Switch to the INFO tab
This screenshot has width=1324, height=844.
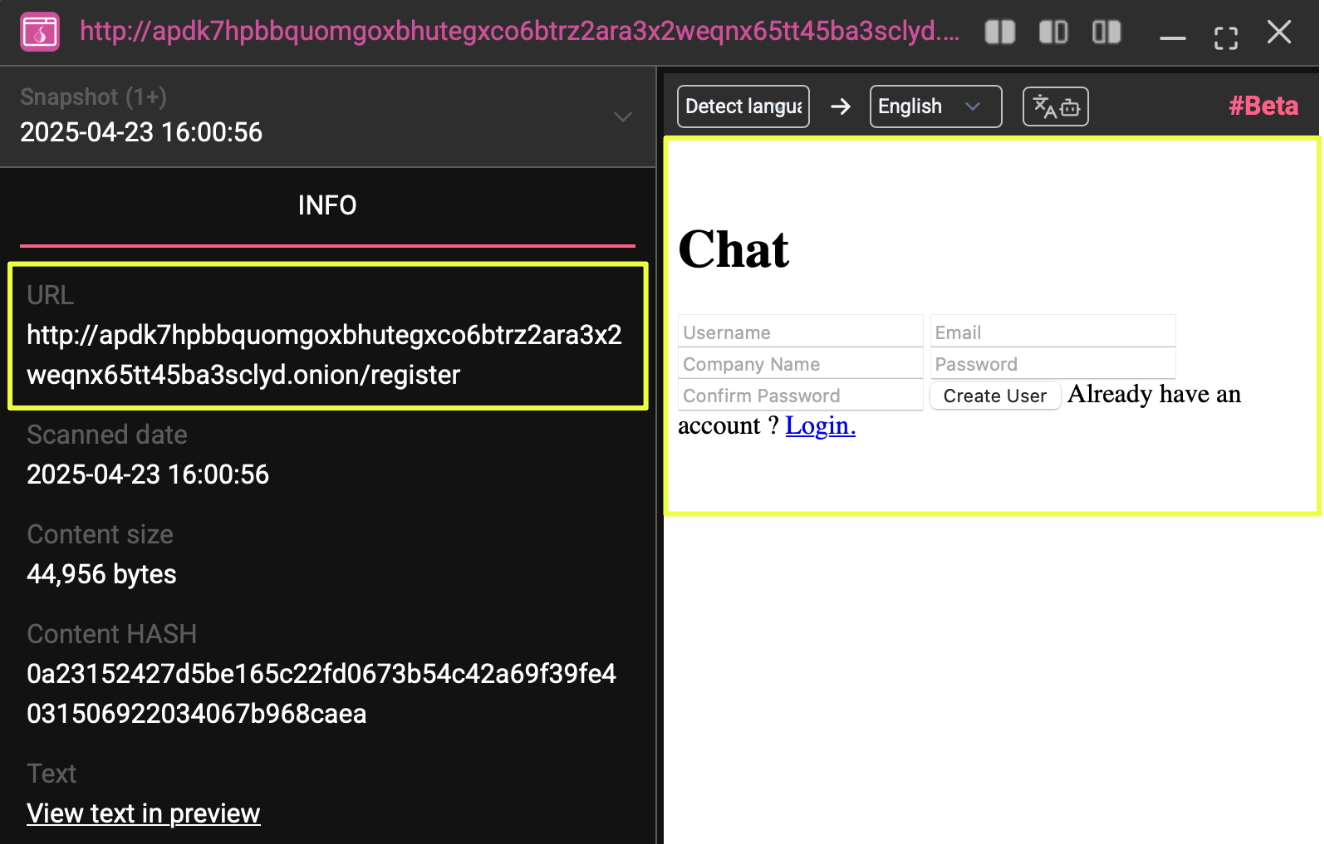[x=327, y=206]
